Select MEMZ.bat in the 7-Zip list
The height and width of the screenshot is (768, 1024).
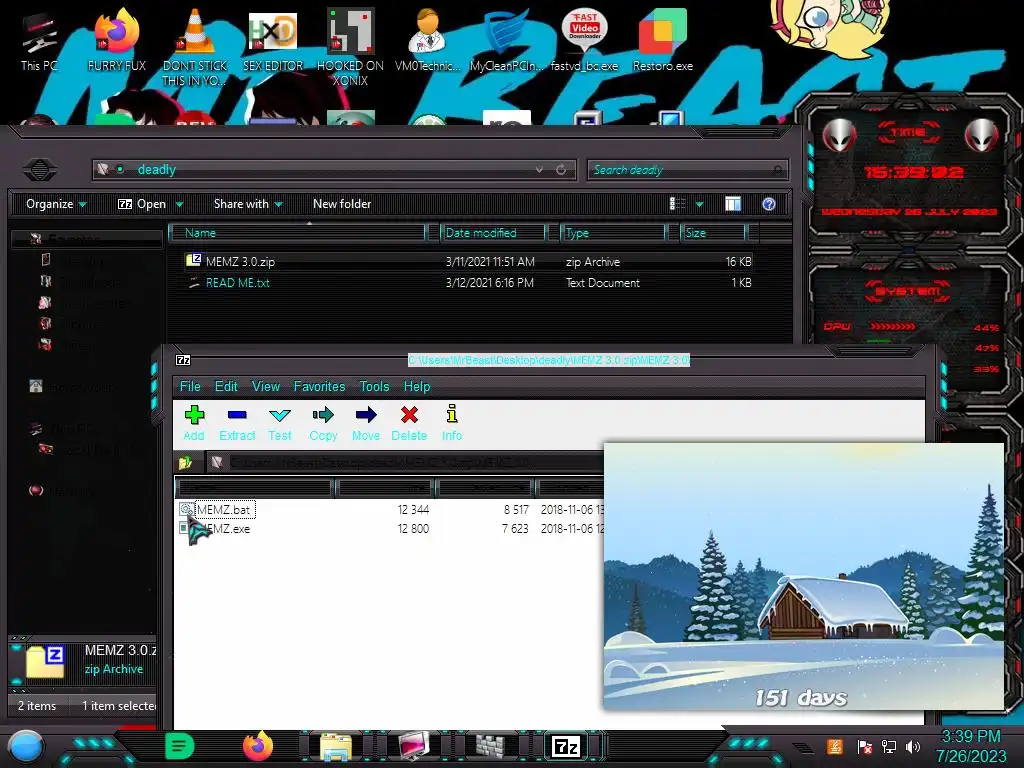click(x=223, y=509)
